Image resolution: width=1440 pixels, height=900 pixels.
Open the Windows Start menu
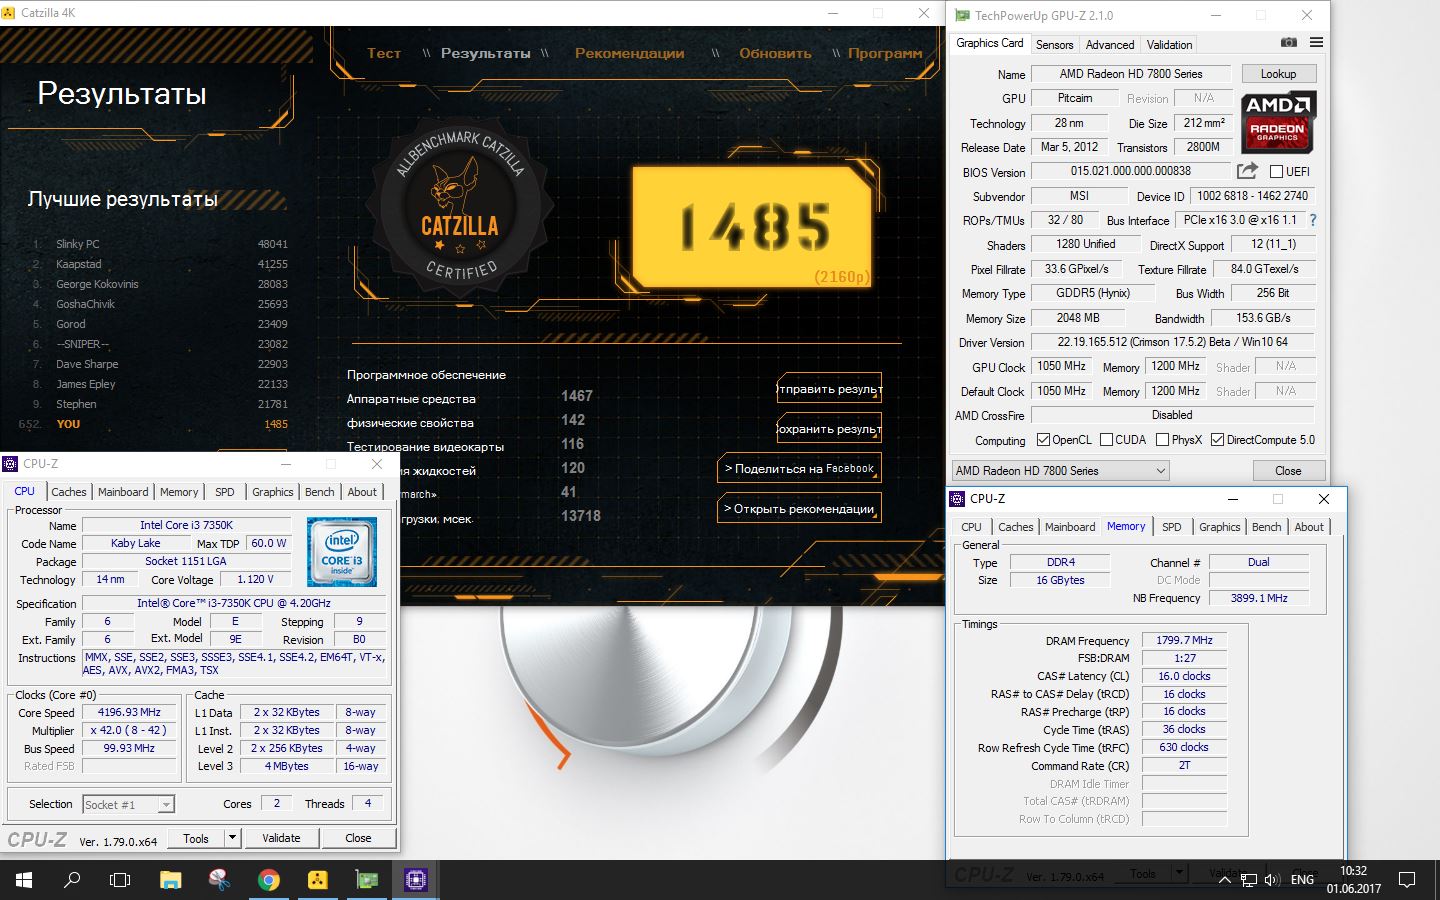[x=24, y=880]
